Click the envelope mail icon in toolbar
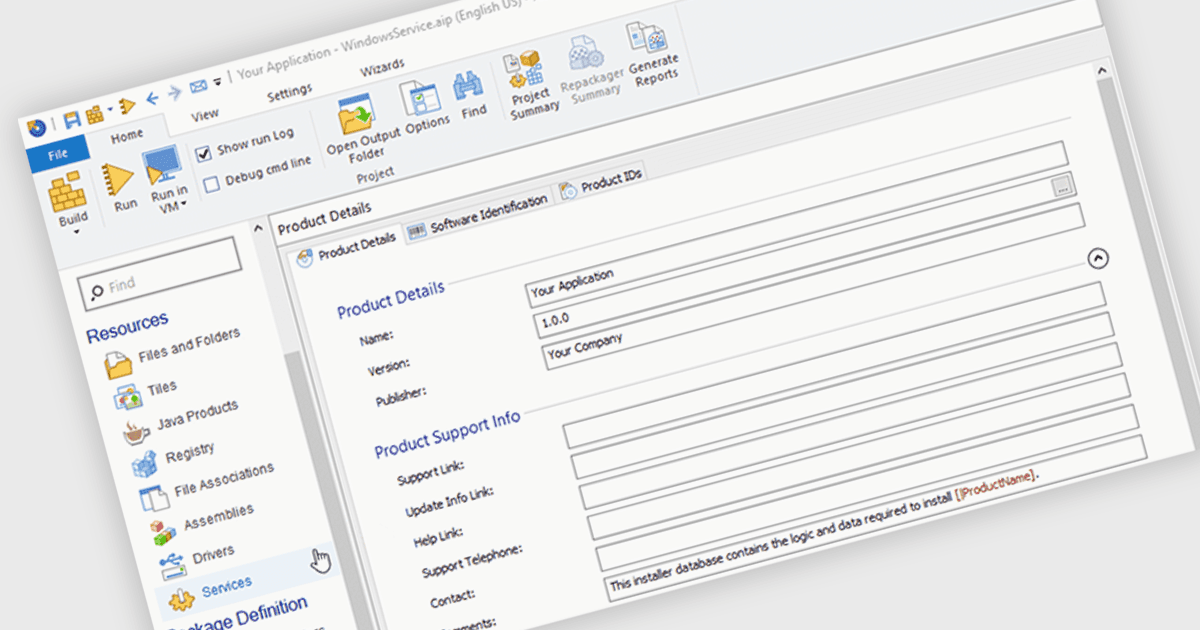1200x630 pixels. (x=198, y=87)
